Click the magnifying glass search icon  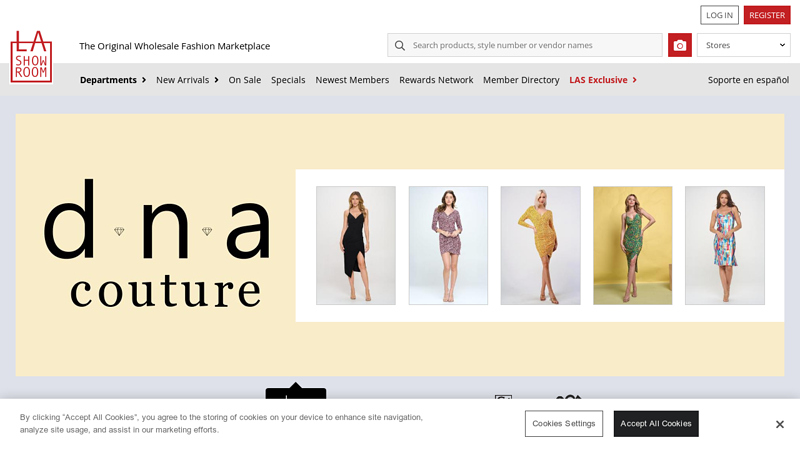400,45
